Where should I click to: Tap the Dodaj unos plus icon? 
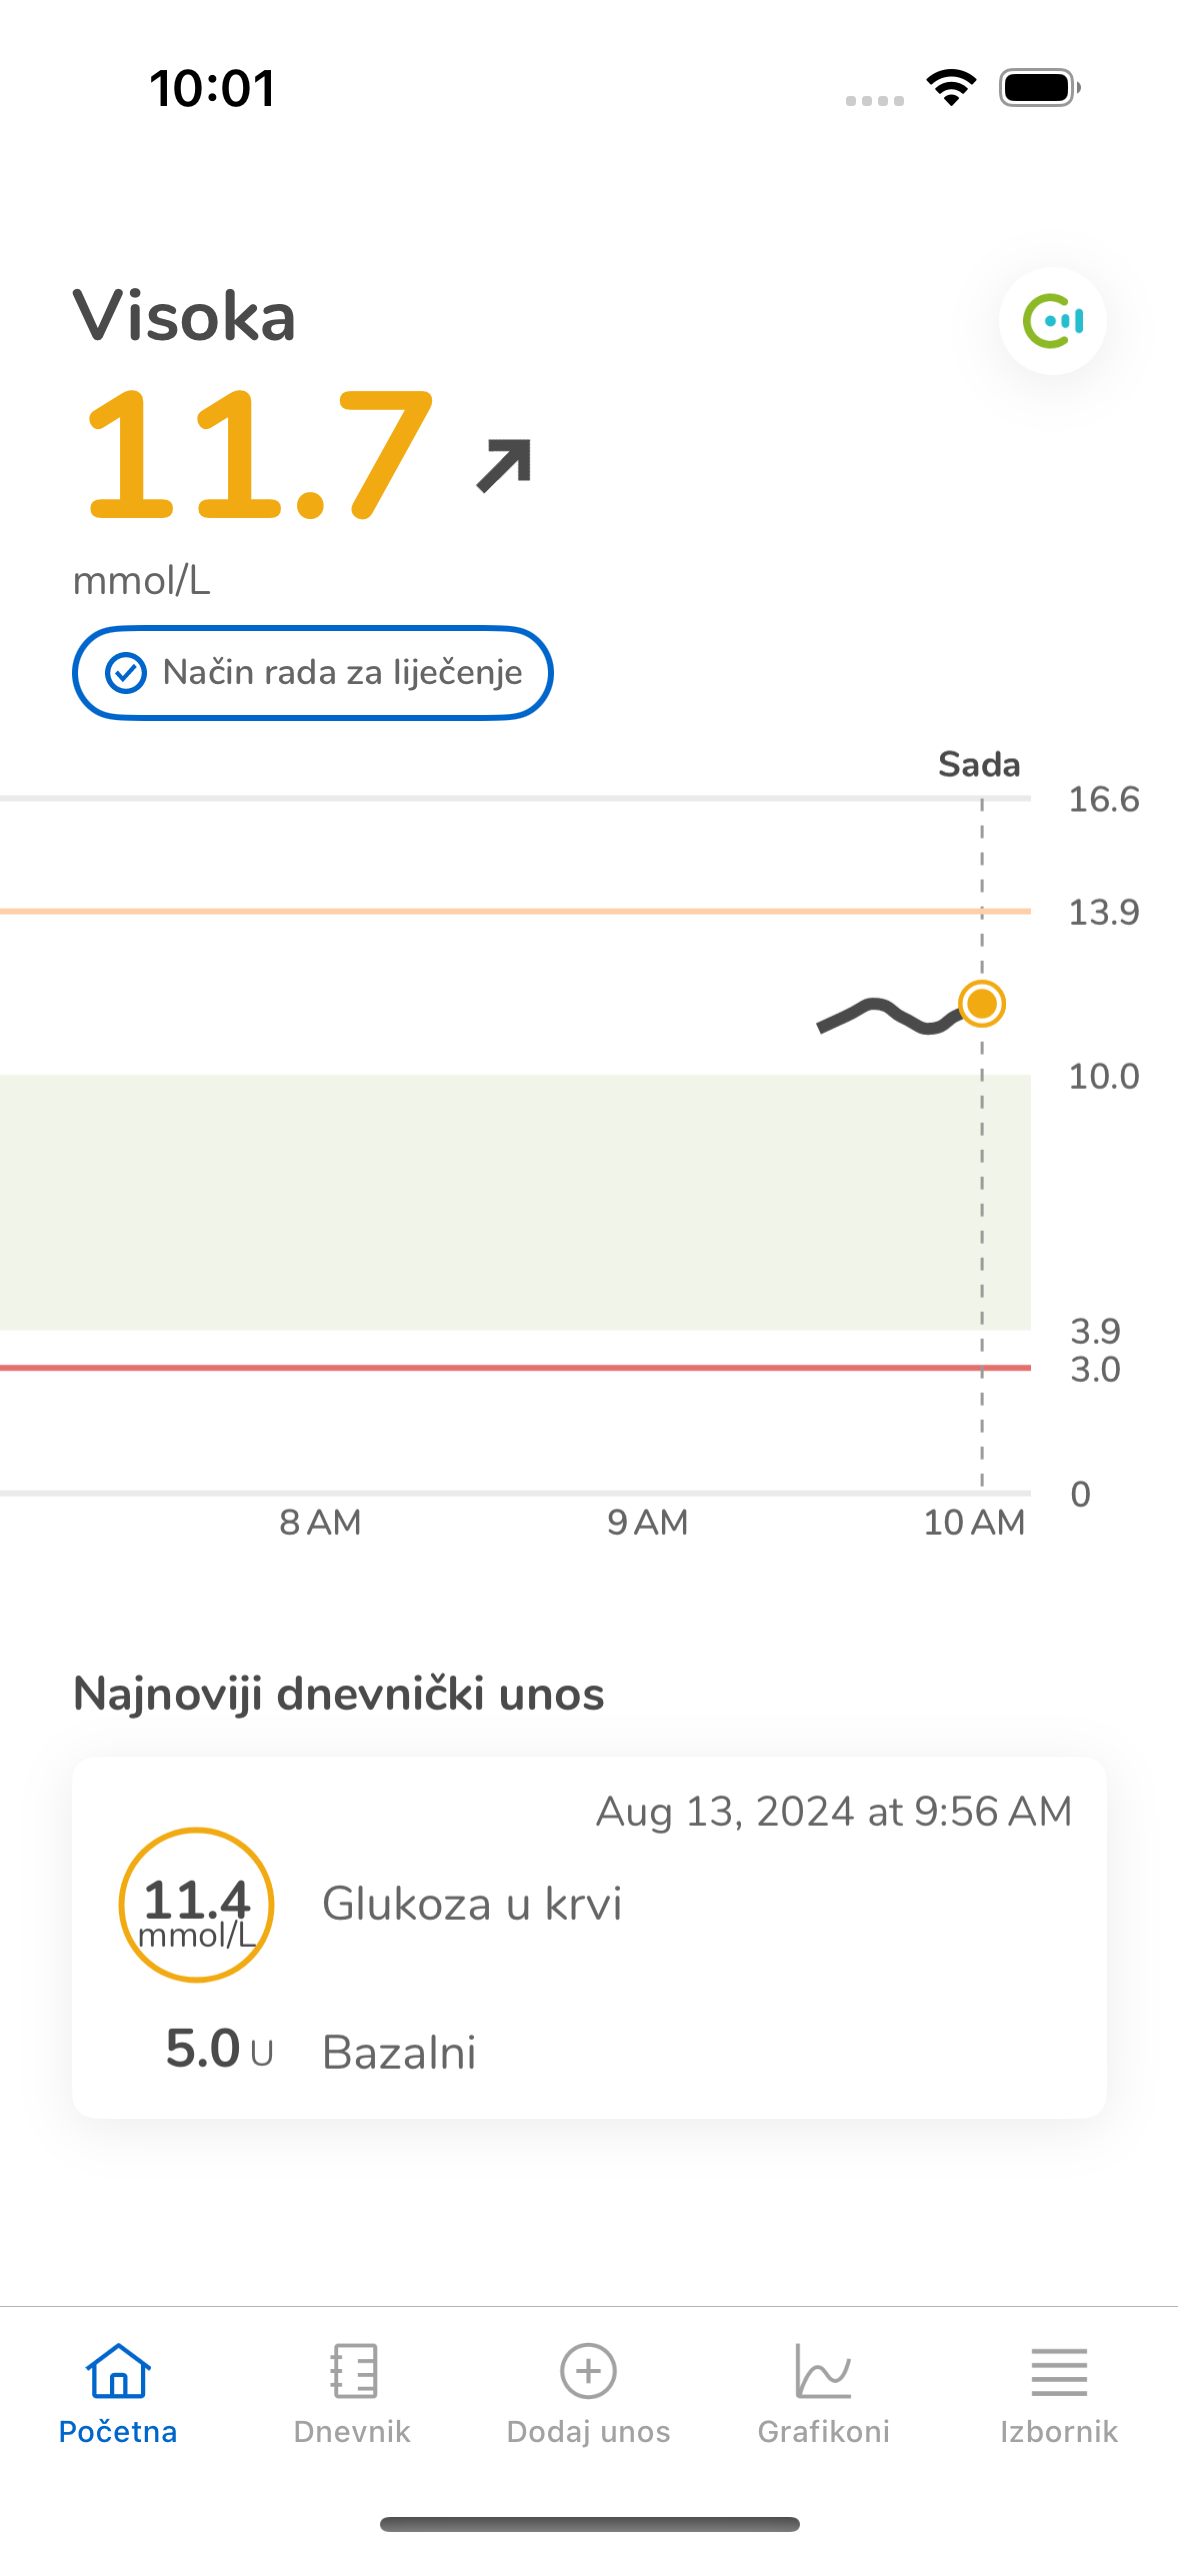(x=588, y=2370)
